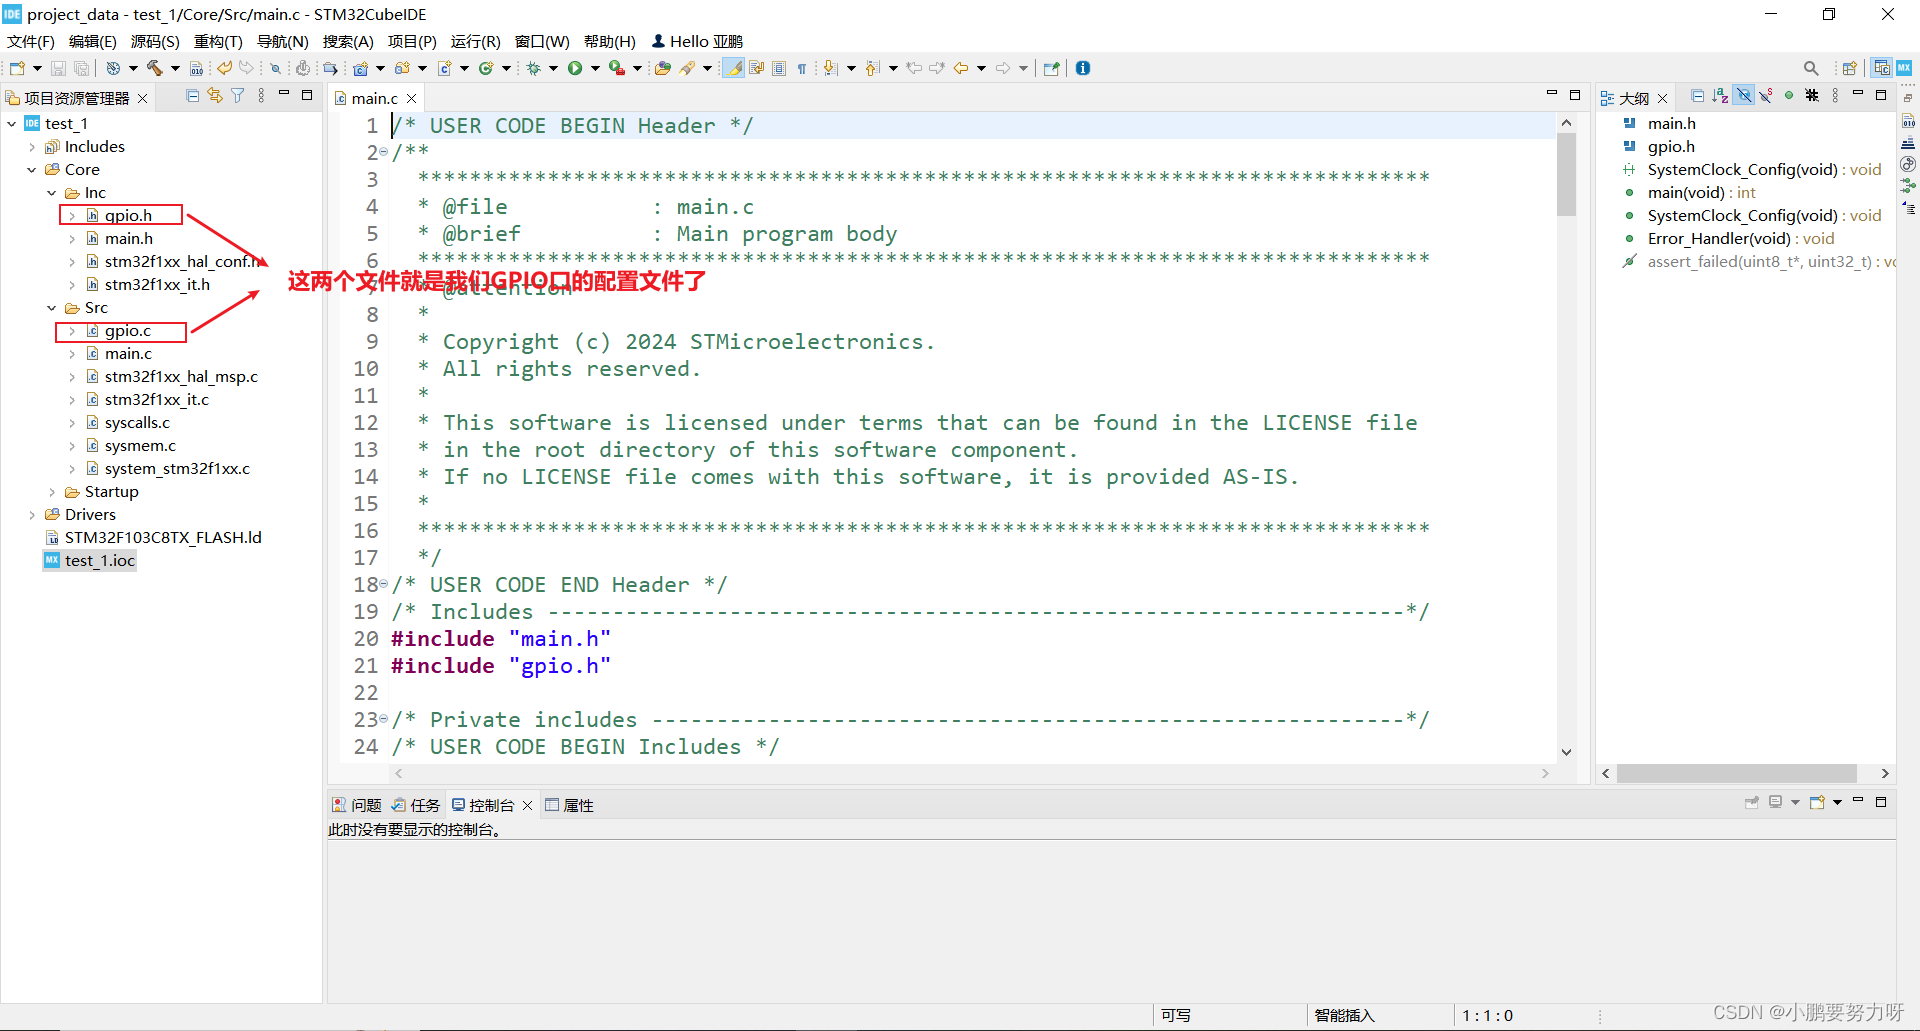
Task: Click the Pin Console icon
Action: [x=1751, y=802]
